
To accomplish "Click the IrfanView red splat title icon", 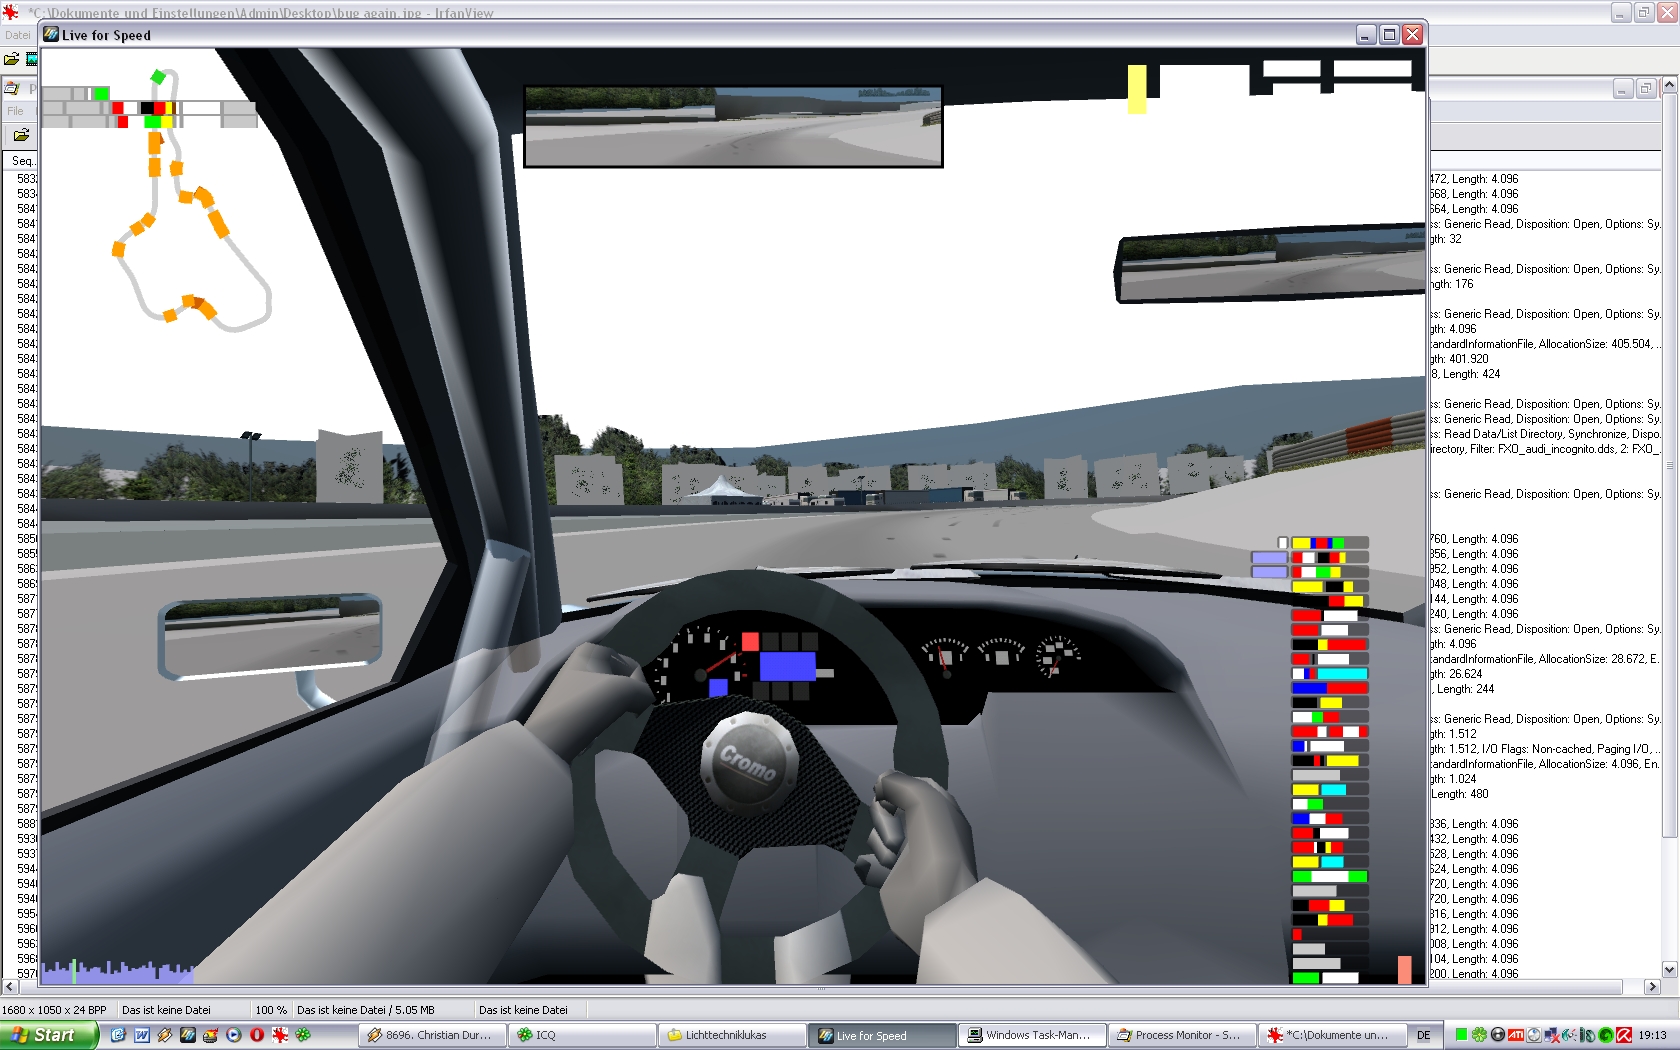I will [11, 12].
